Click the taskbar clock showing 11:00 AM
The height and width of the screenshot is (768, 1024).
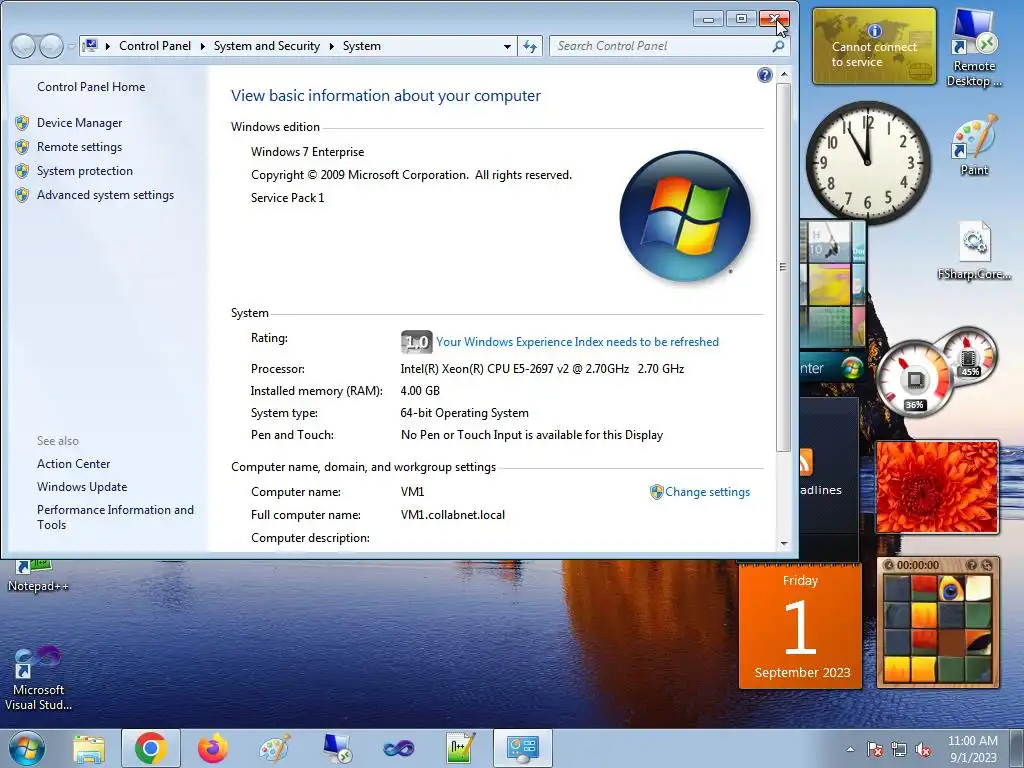(972, 749)
